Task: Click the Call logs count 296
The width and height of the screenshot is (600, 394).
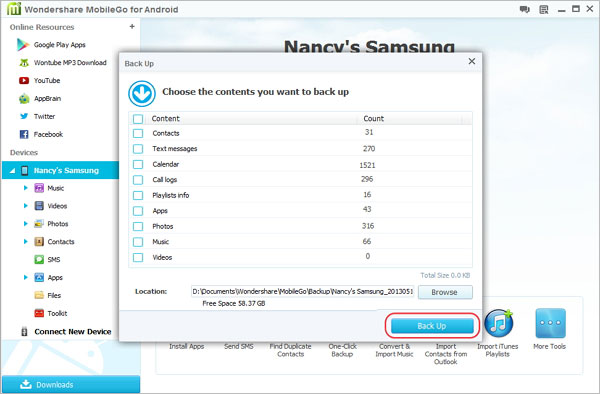Action: click(367, 179)
